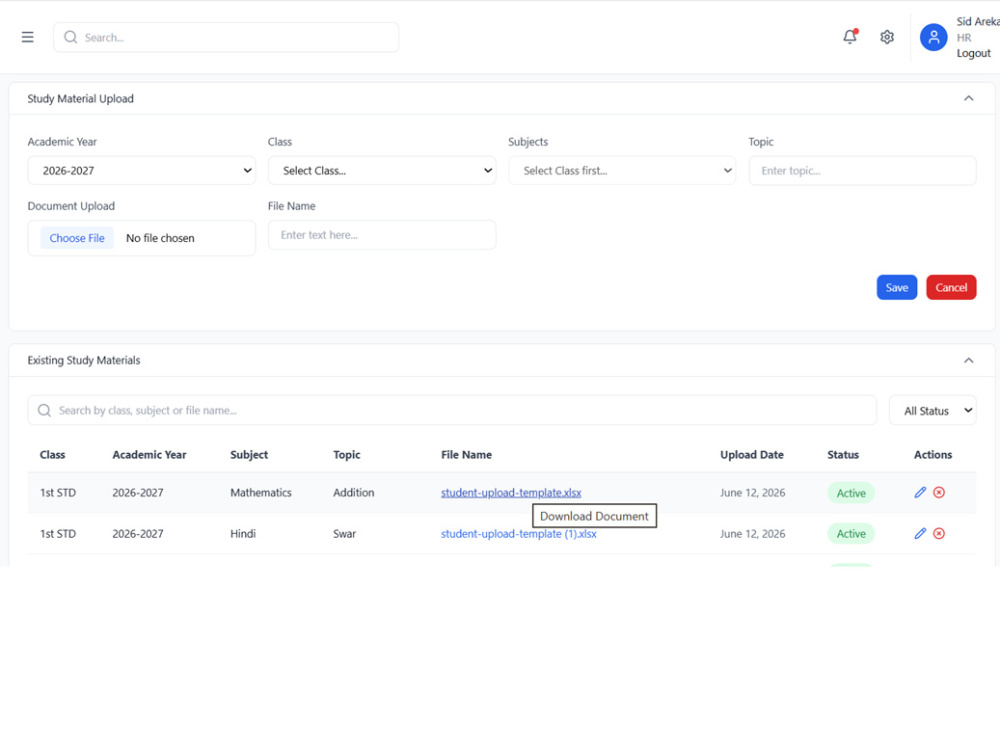
Task: Open the notifications bell
Action: tap(850, 36)
